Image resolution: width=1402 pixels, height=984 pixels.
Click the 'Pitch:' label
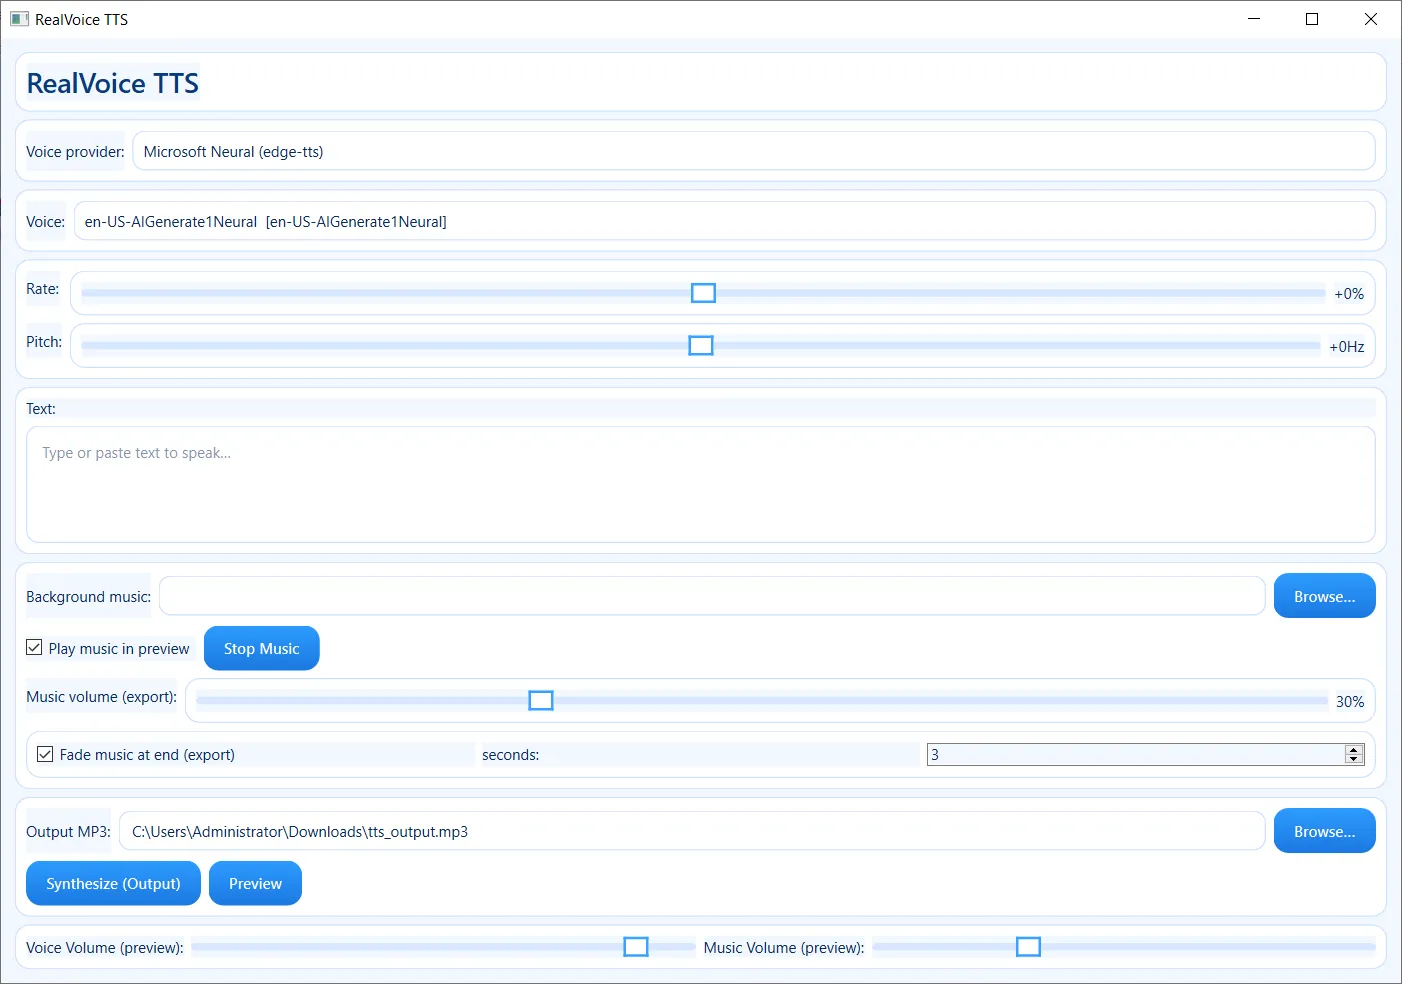tap(44, 342)
